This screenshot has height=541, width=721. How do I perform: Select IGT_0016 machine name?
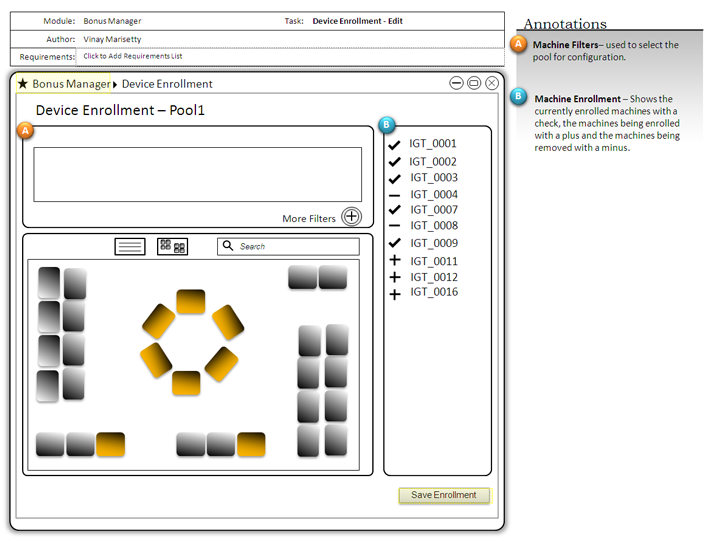click(x=434, y=292)
